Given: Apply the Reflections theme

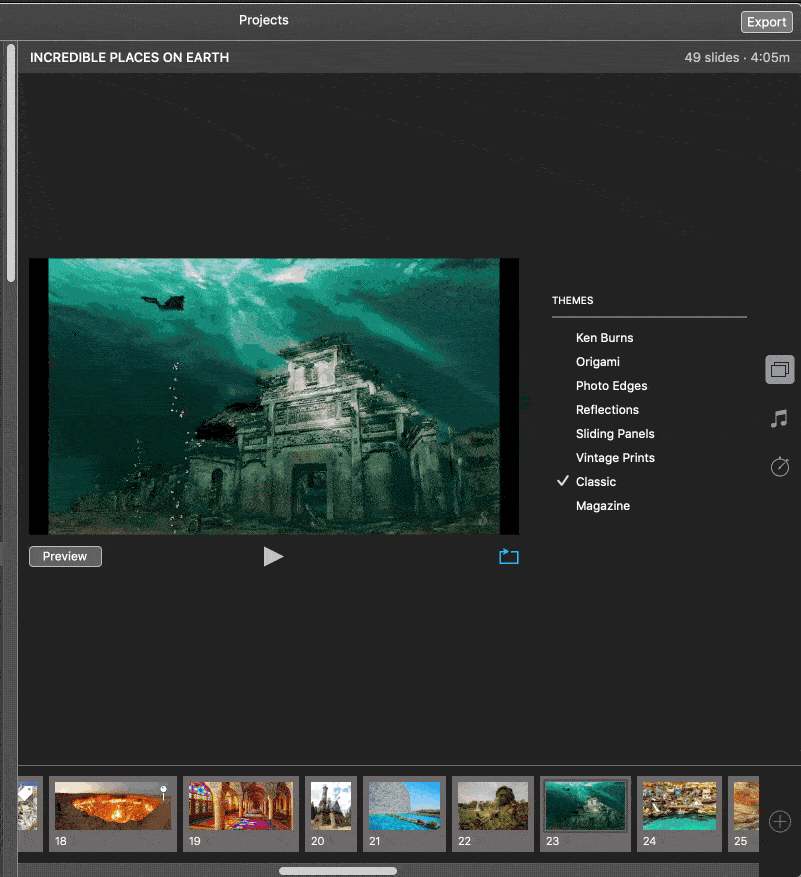Looking at the screenshot, I should coord(607,410).
